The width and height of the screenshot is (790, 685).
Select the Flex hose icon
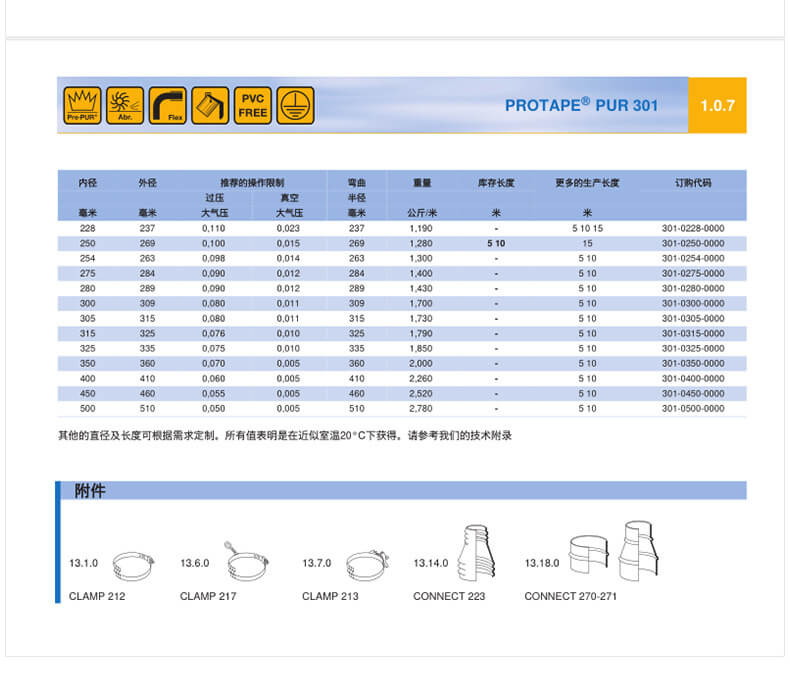point(168,105)
